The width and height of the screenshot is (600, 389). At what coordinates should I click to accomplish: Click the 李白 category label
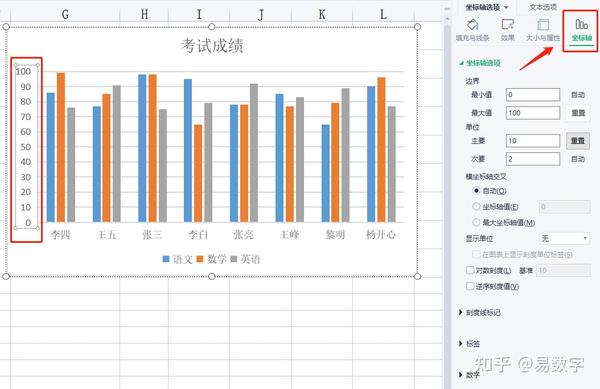[198, 234]
